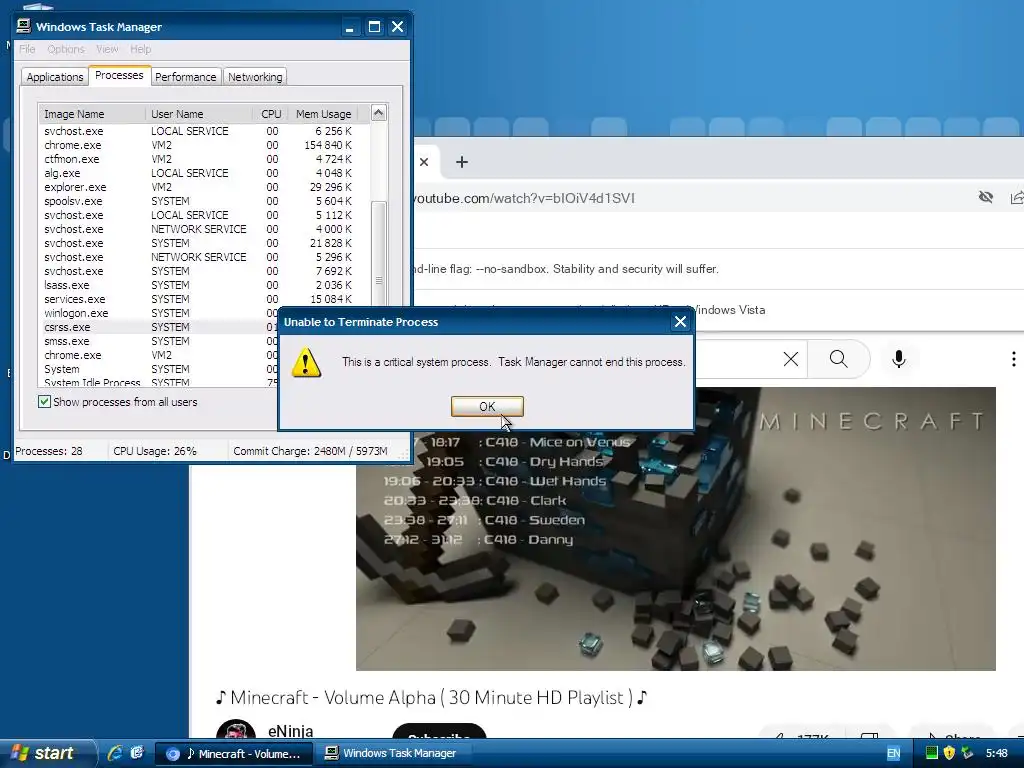Click the EN language bar indicator
The height and width of the screenshot is (768, 1024).
pos(893,753)
